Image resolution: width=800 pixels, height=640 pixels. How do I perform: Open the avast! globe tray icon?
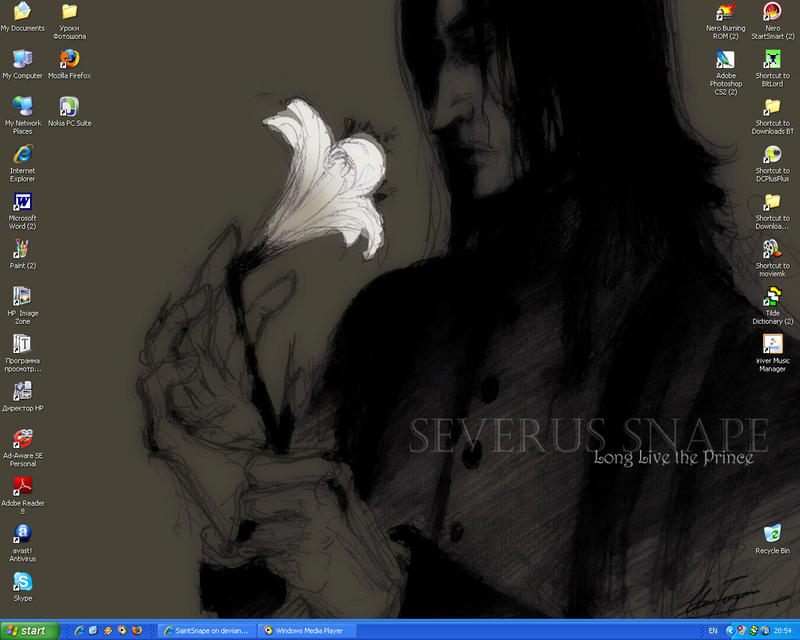[765, 631]
